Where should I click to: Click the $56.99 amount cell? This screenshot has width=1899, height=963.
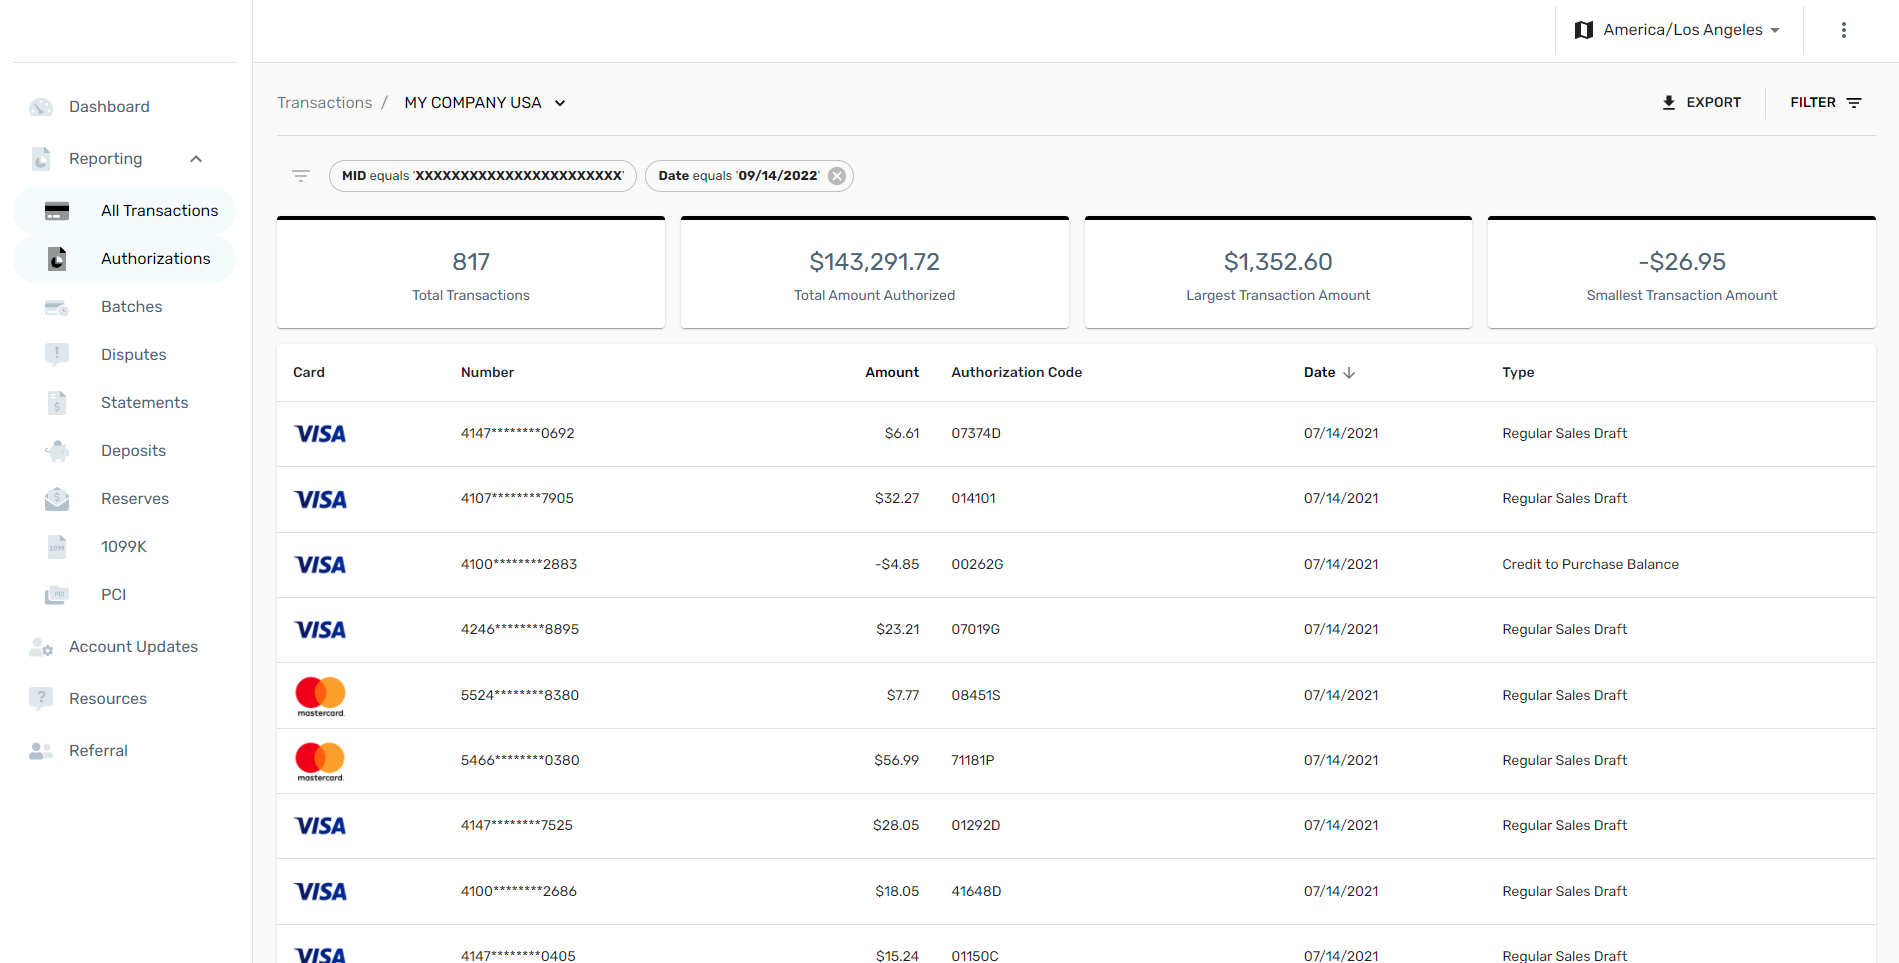tap(897, 761)
